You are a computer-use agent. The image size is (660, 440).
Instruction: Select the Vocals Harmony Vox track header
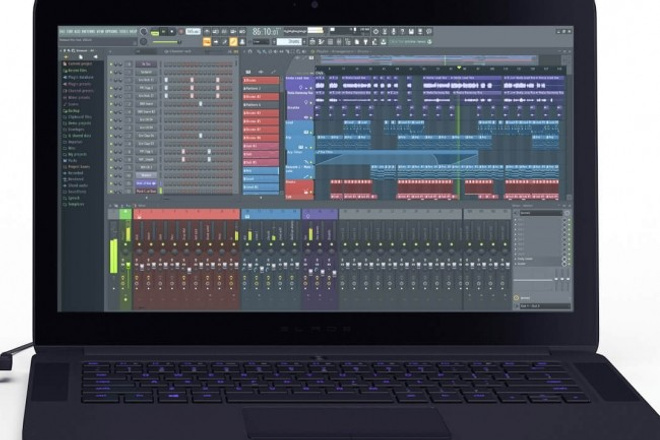[300, 98]
